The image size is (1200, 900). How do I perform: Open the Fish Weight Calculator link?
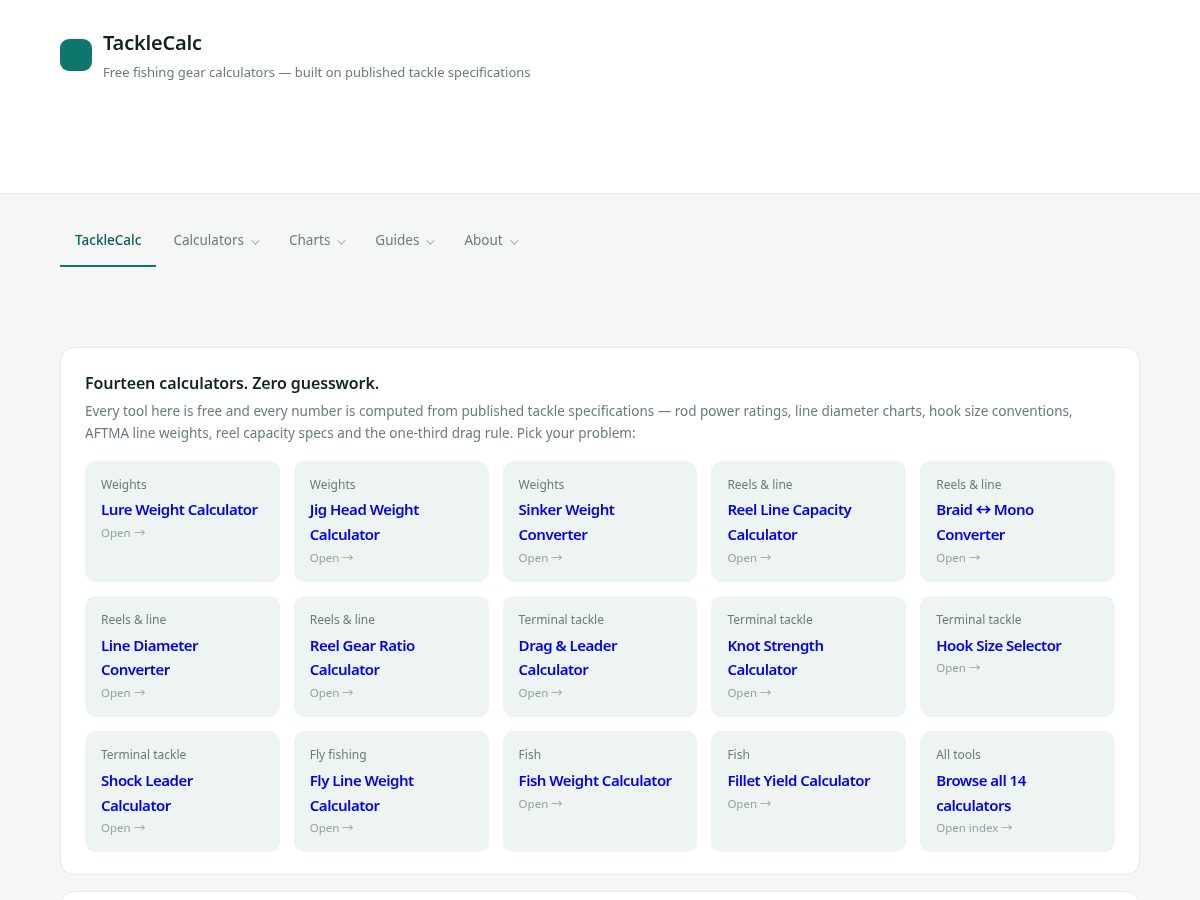[595, 781]
